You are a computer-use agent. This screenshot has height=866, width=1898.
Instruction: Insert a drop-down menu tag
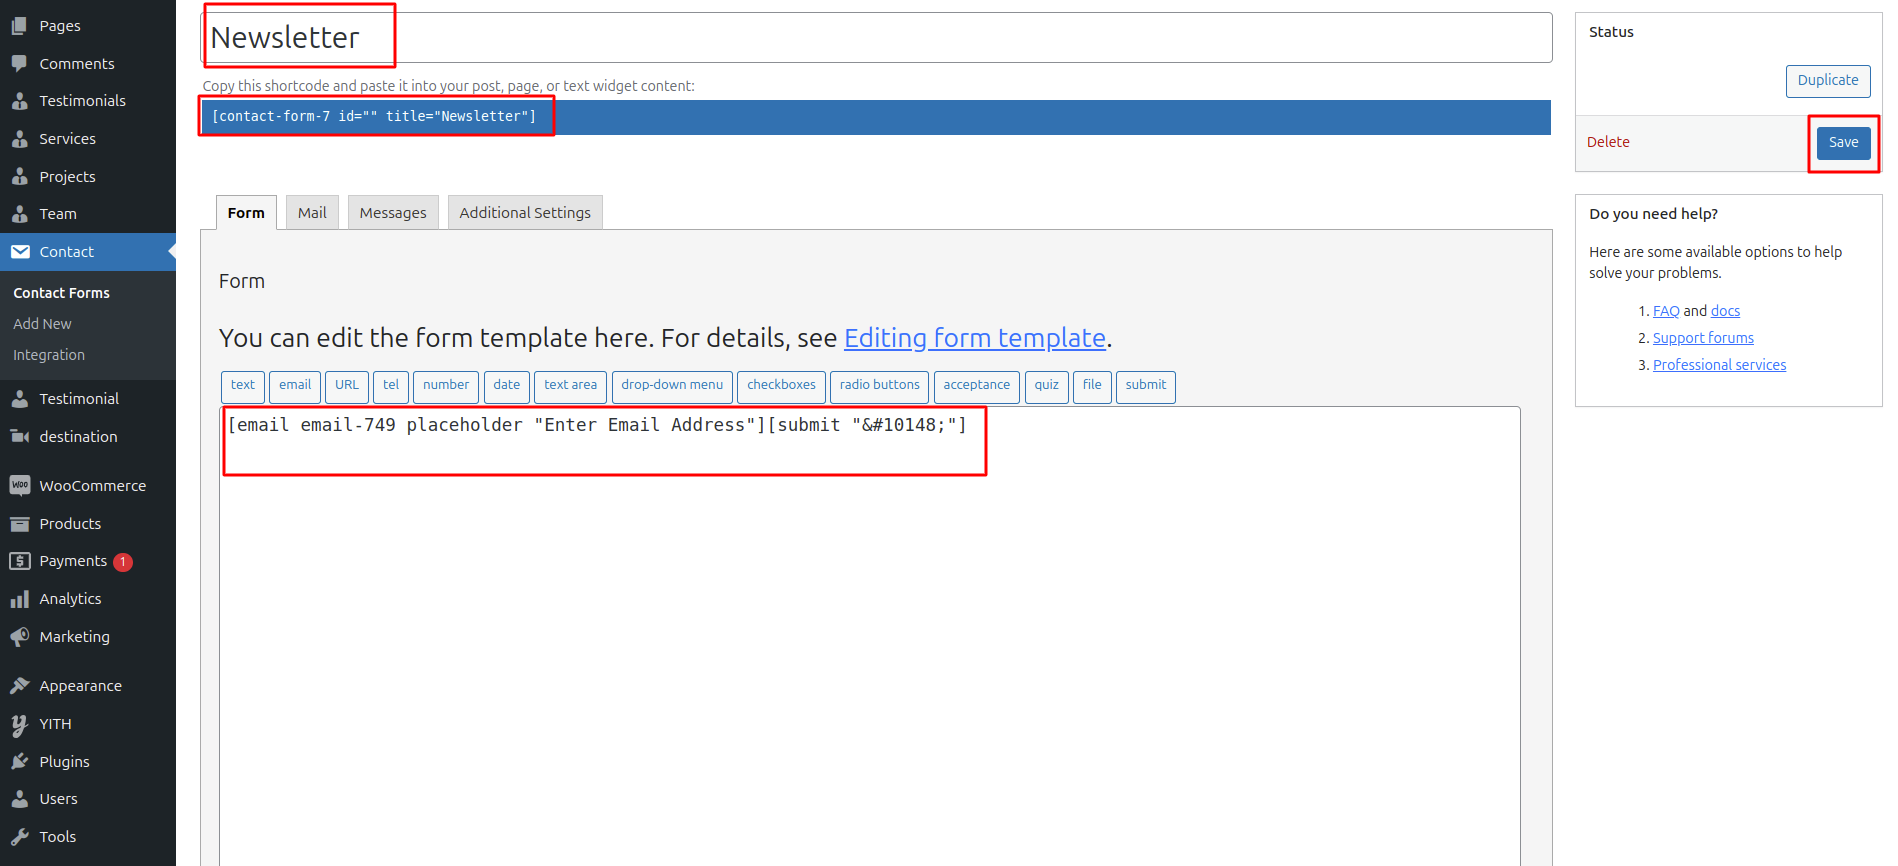tap(672, 386)
